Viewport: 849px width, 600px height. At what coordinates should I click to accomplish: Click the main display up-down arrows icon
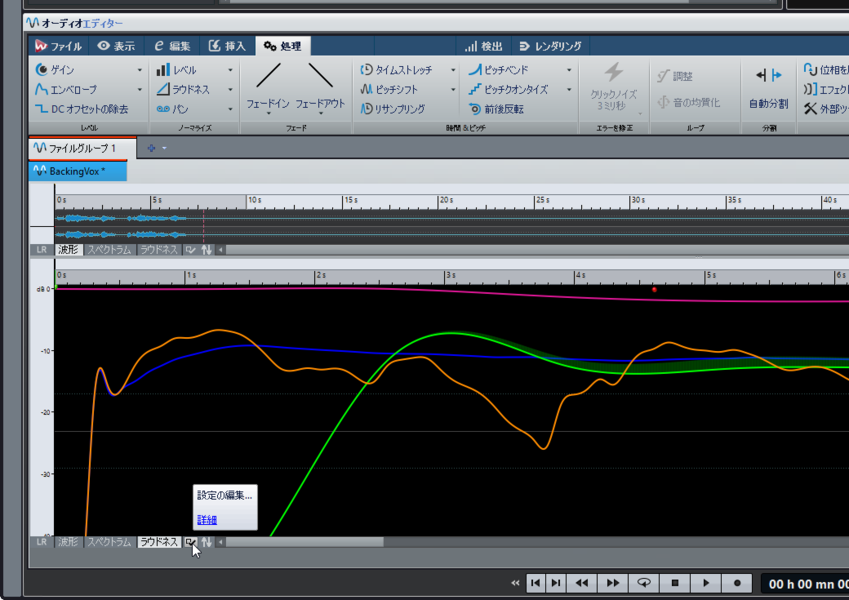[206, 542]
